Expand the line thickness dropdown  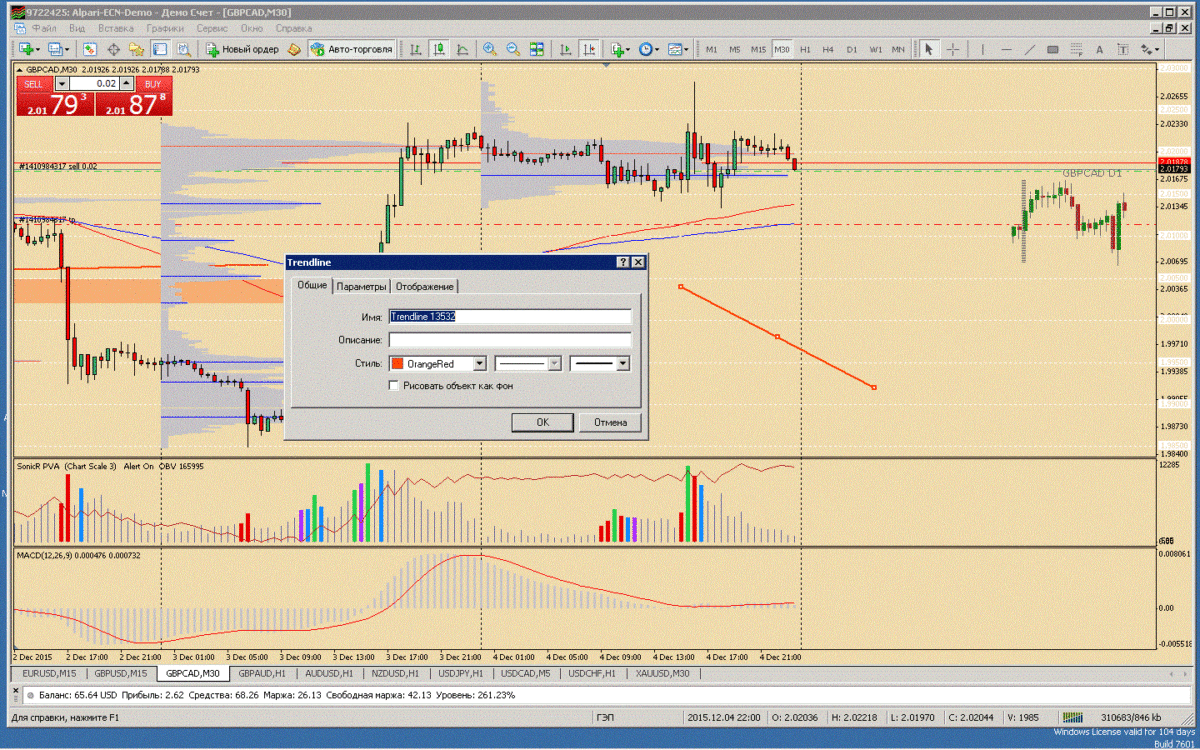point(623,364)
